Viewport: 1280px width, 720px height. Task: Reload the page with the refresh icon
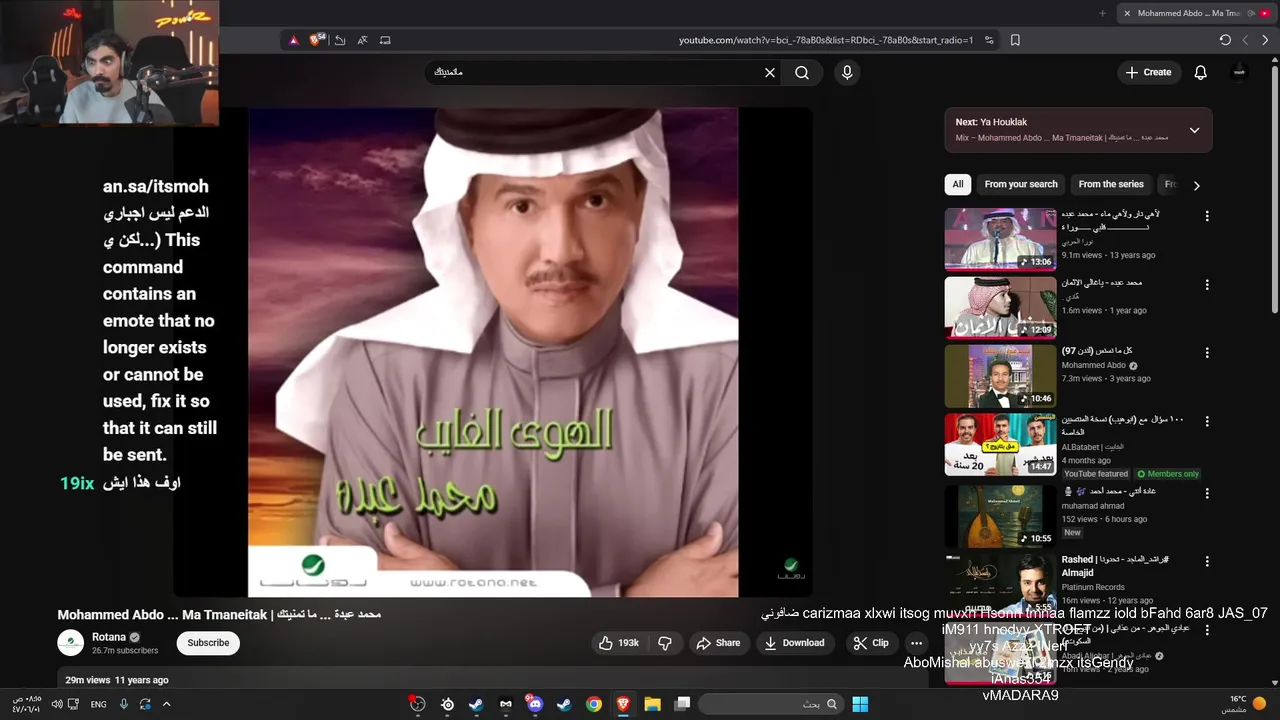[x=1225, y=40]
